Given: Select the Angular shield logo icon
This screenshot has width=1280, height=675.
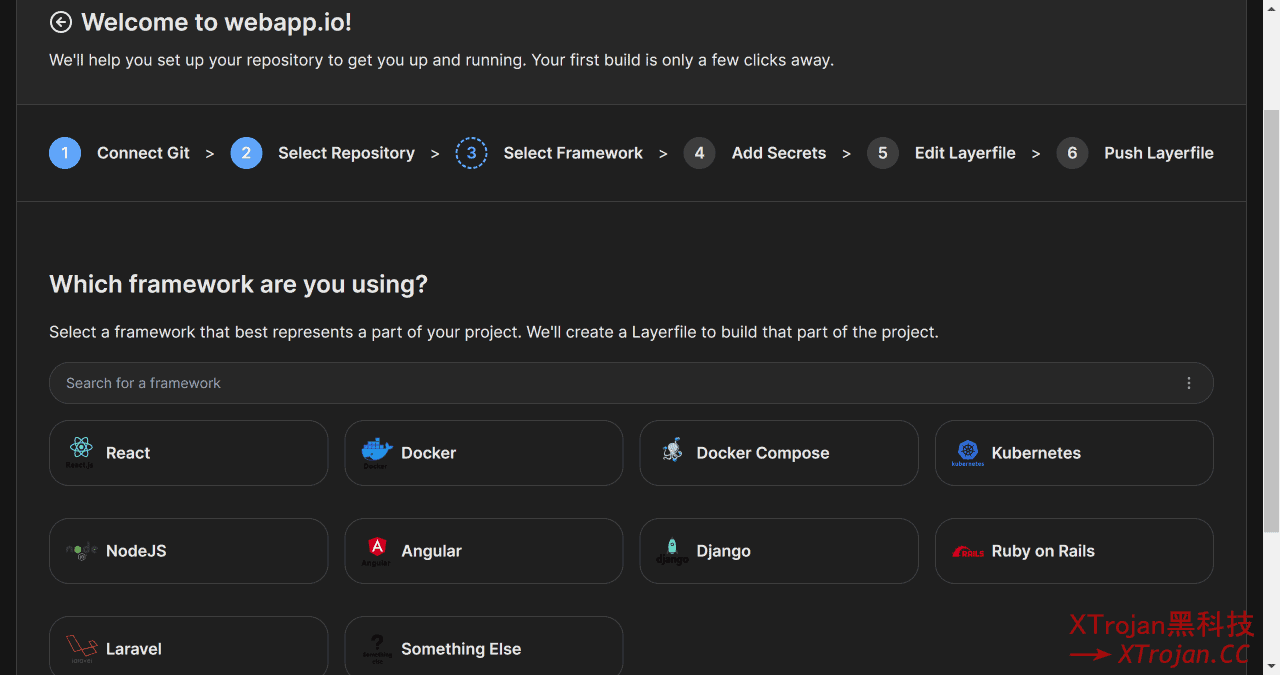Looking at the screenshot, I should click(x=376, y=550).
